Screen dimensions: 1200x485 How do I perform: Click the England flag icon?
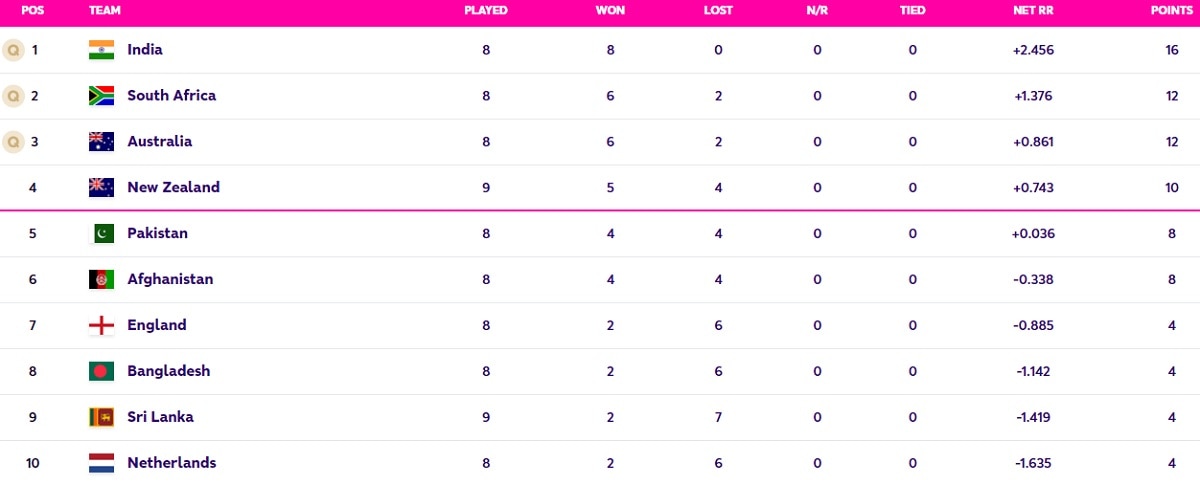101,325
